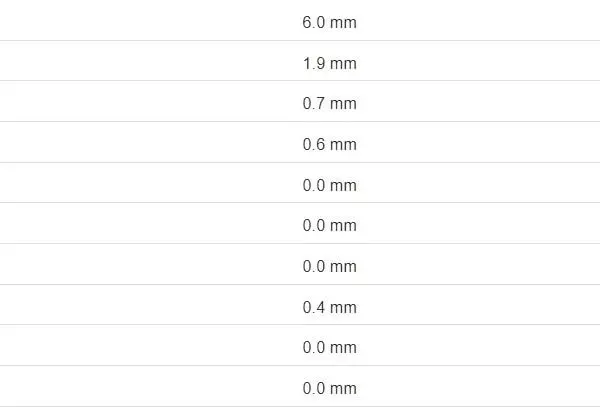Click the 6.0 mm value
600x407 pixels.
[x=329, y=23]
